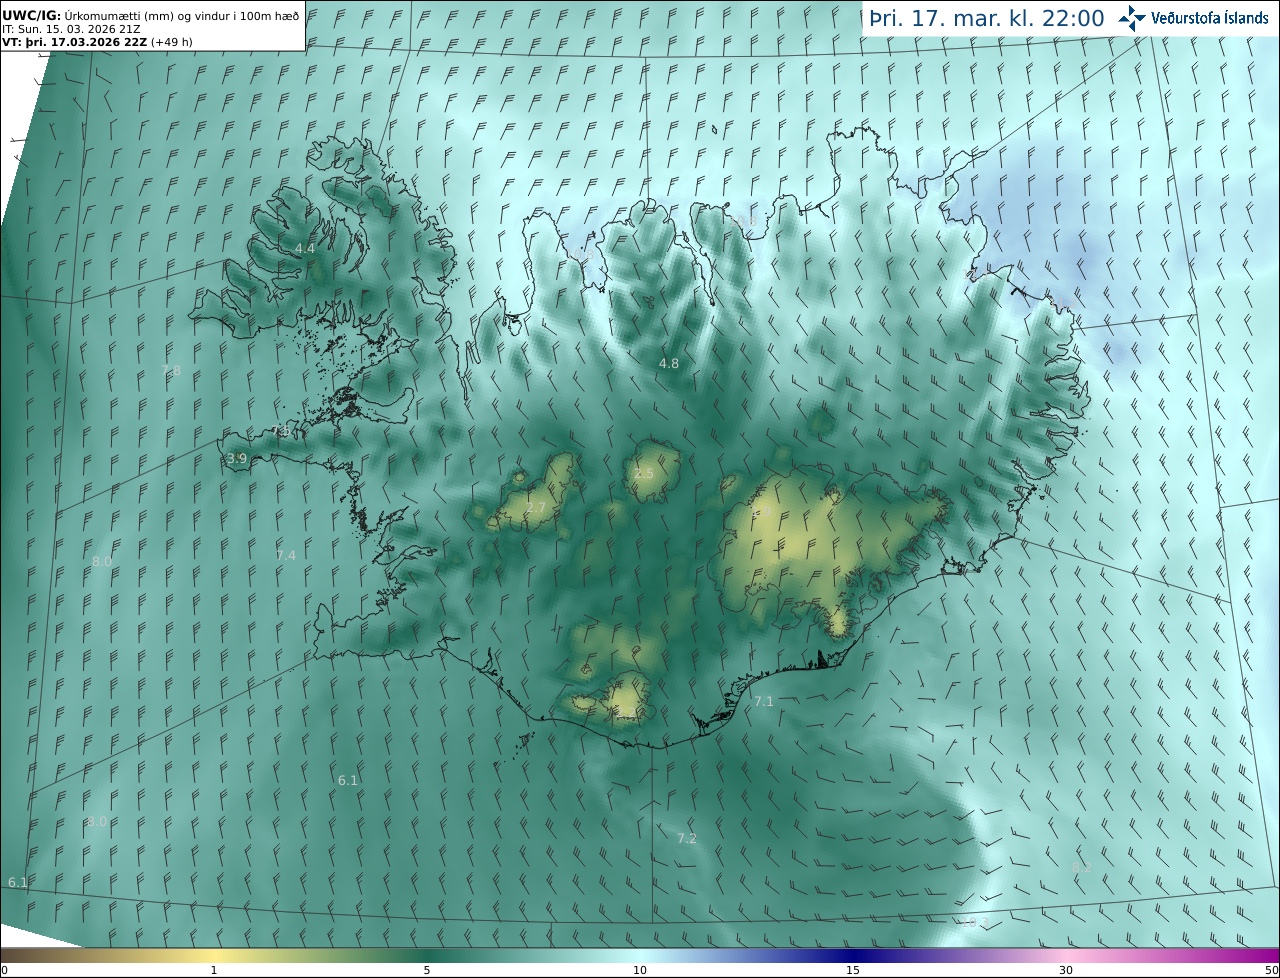Image resolution: width=1280 pixels, height=978 pixels.
Task: Click the 'IT: Sun. 15. 03. 2026 21Z' line
Action: pyautogui.click(x=71, y=29)
